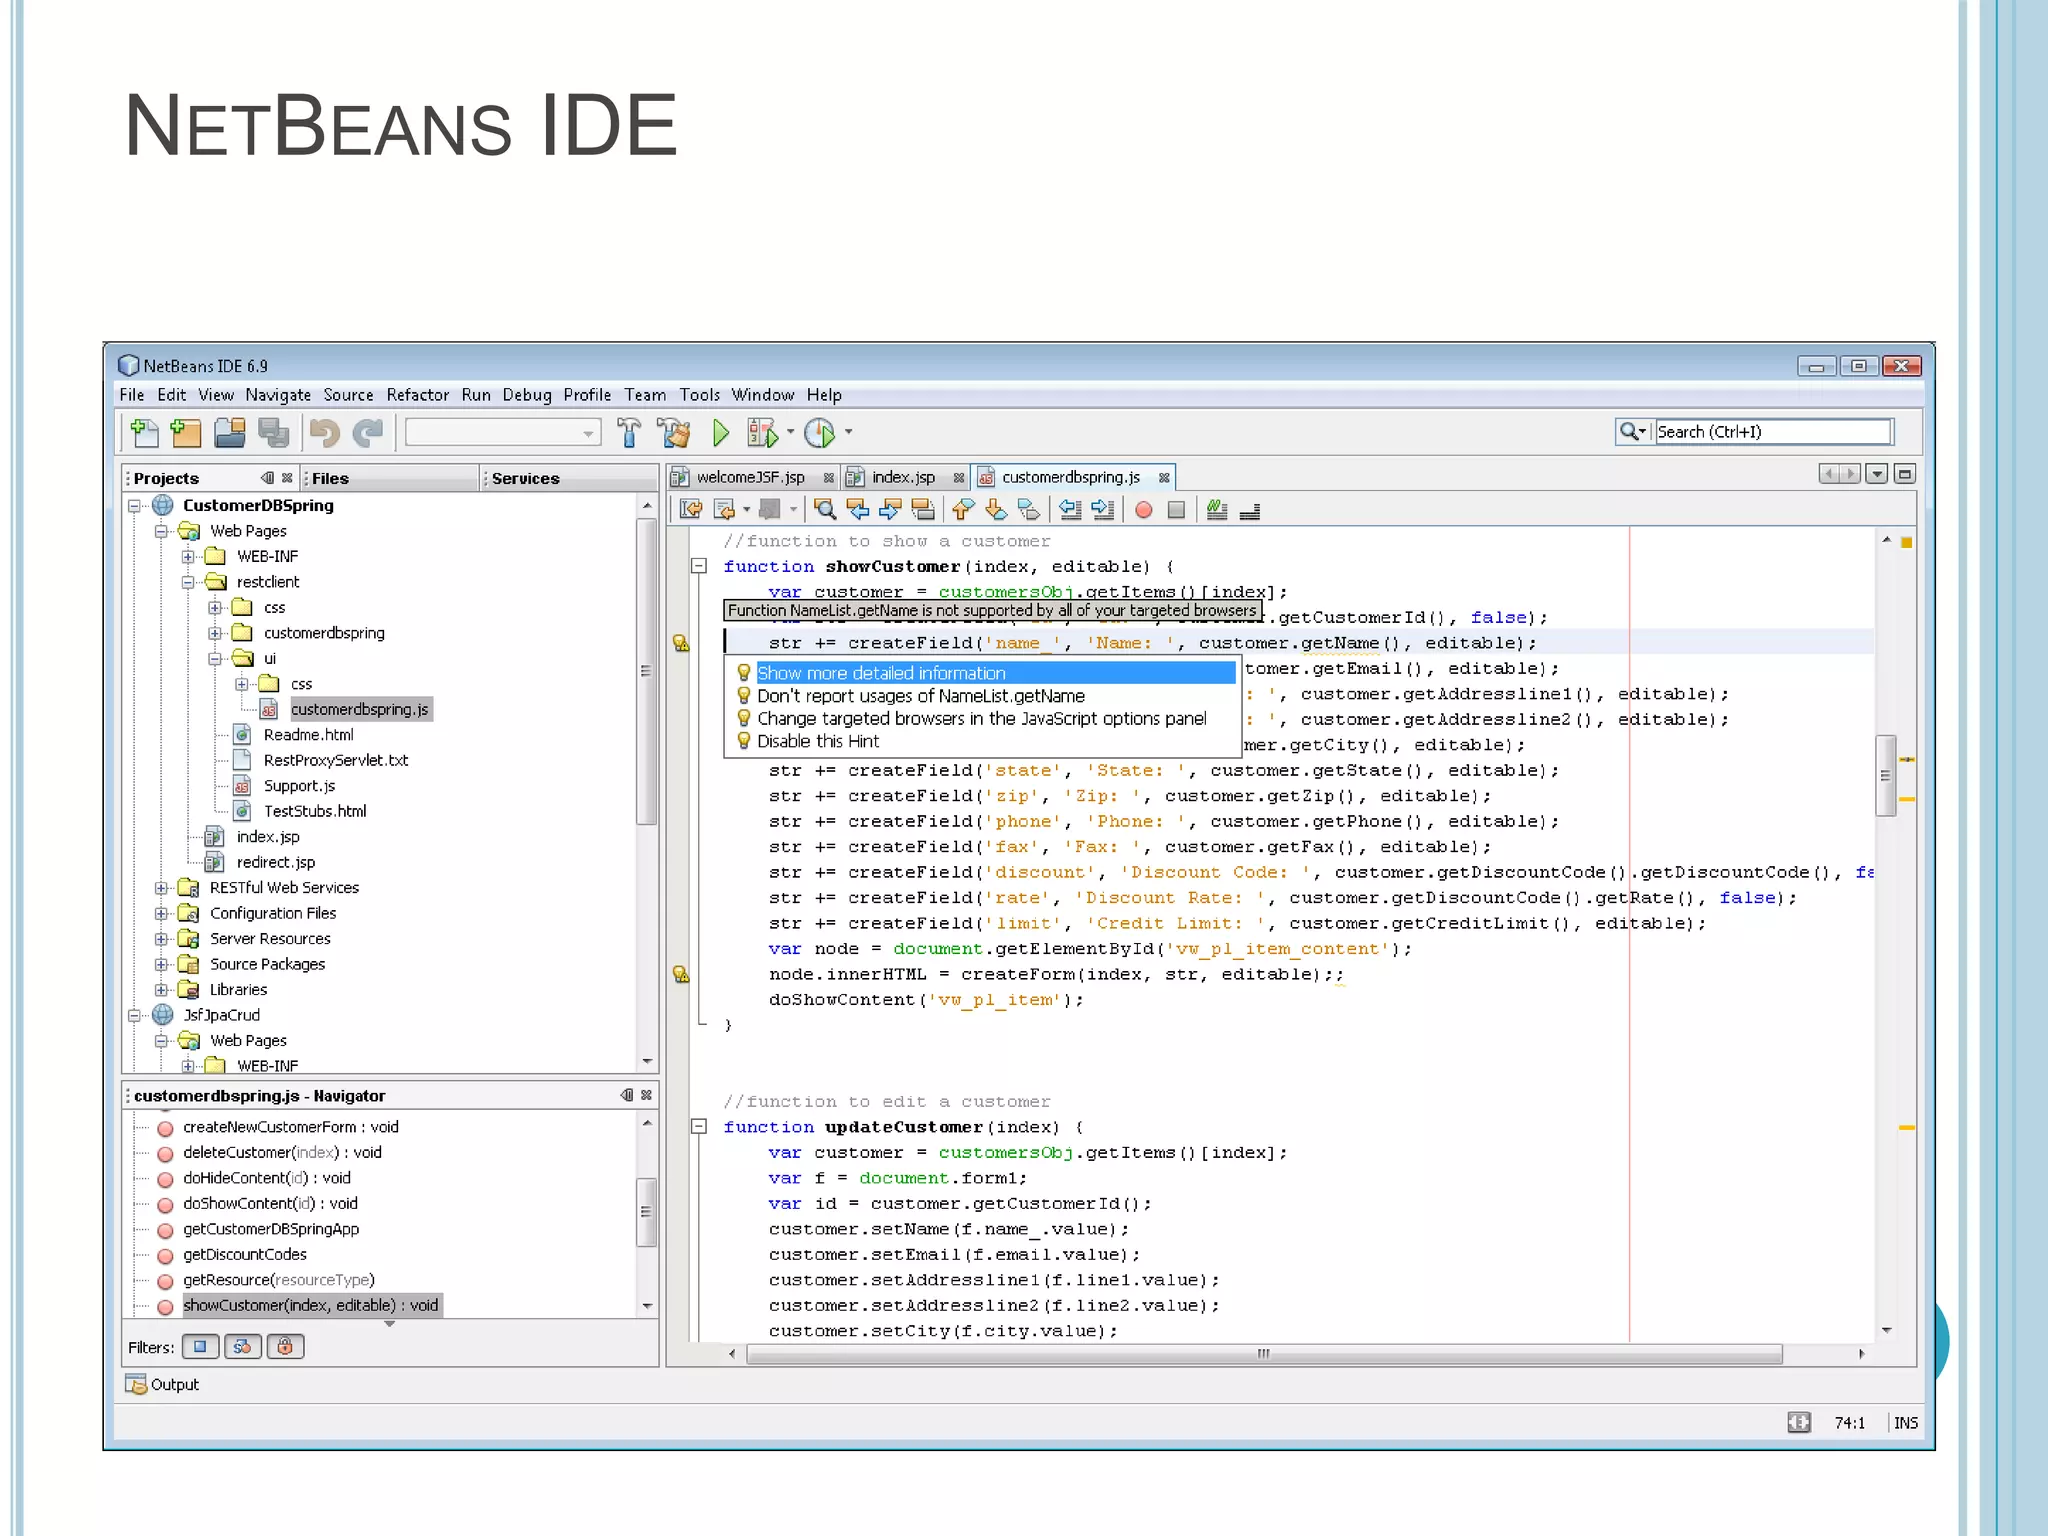Click editor vertical scrollbar thumb
This screenshot has height=1536, width=2048.
[x=1886, y=775]
